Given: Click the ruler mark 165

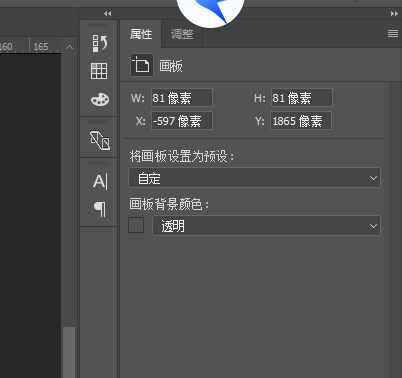Looking at the screenshot, I should click(x=41, y=47).
